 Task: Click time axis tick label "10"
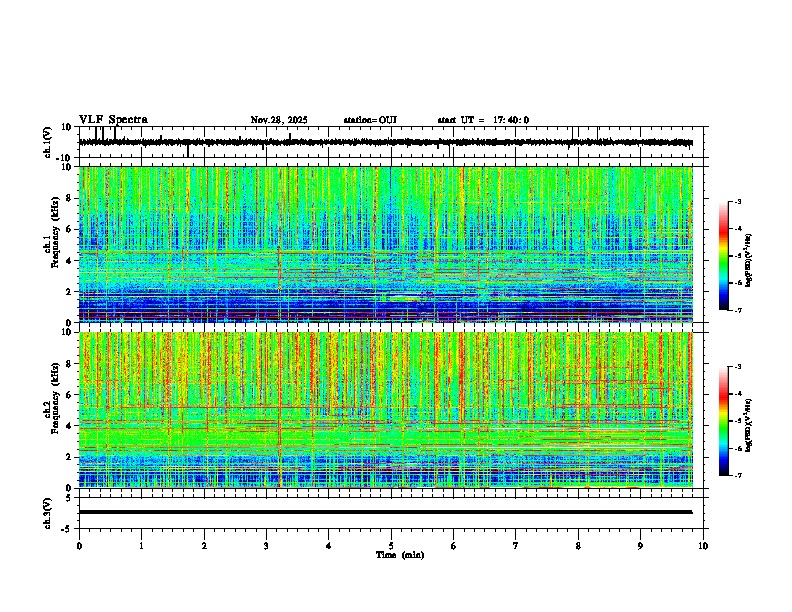point(703,546)
